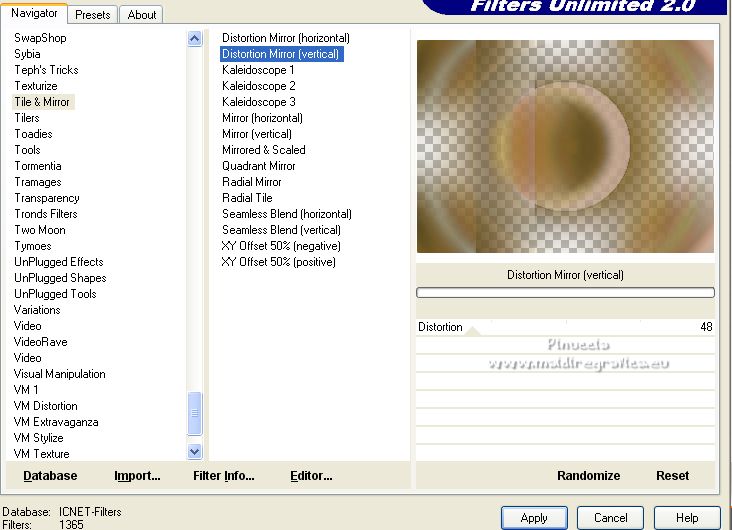Select Tools category
The width and height of the screenshot is (732, 530).
[27, 150]
